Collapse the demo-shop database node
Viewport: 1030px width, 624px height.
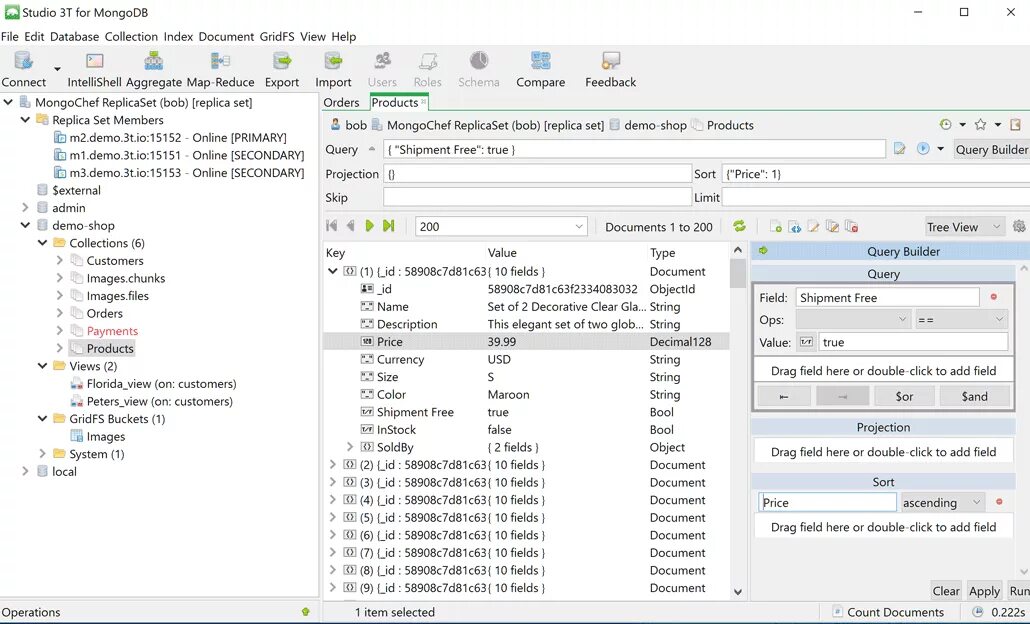[25, 225]
